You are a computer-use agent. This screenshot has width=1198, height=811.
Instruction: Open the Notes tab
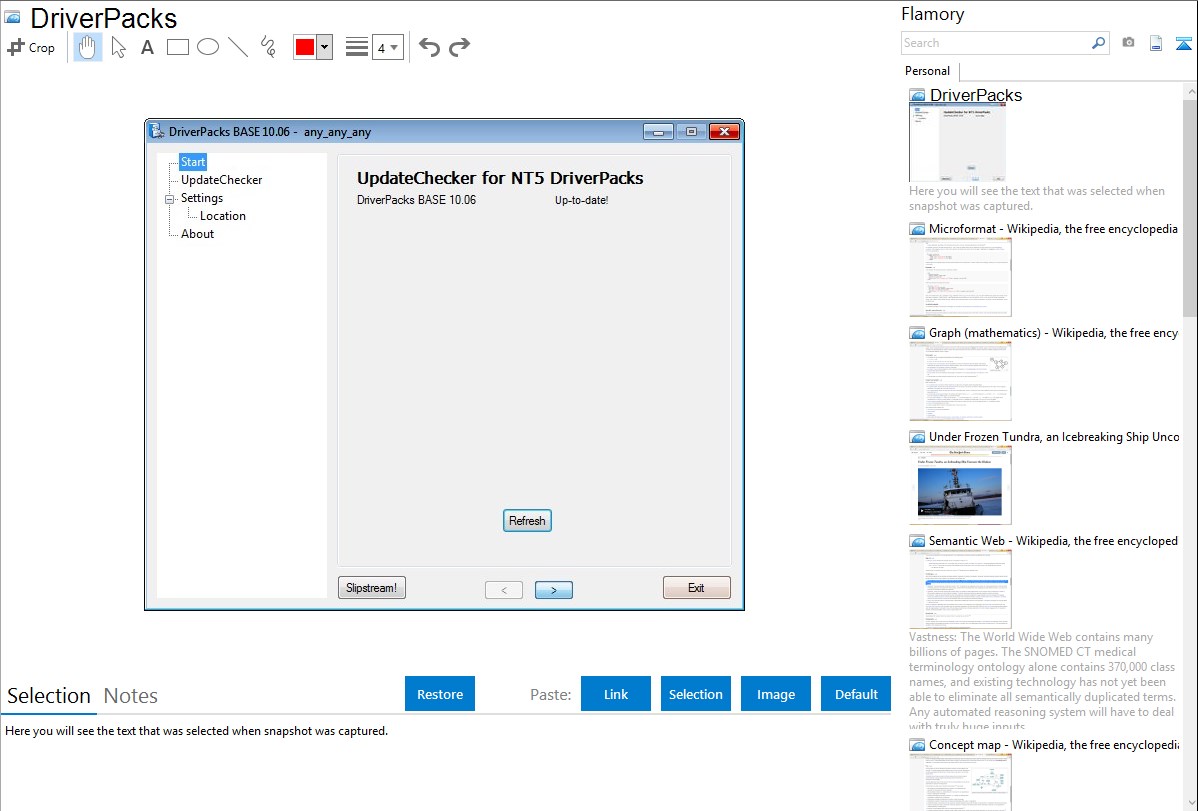coord(131,696)
